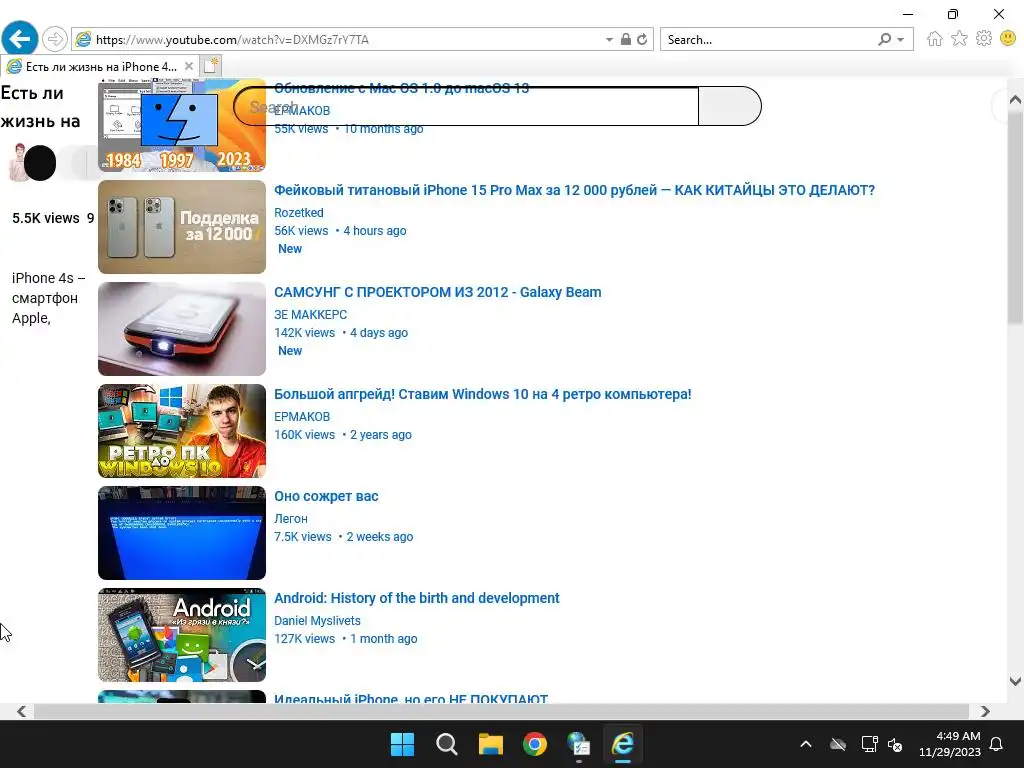Click the ЗЕ МАККЕРС channel name
Image resolution: width=1024 pixels, height=768 pixels.
pyautogui.click(x=310, y=314)
